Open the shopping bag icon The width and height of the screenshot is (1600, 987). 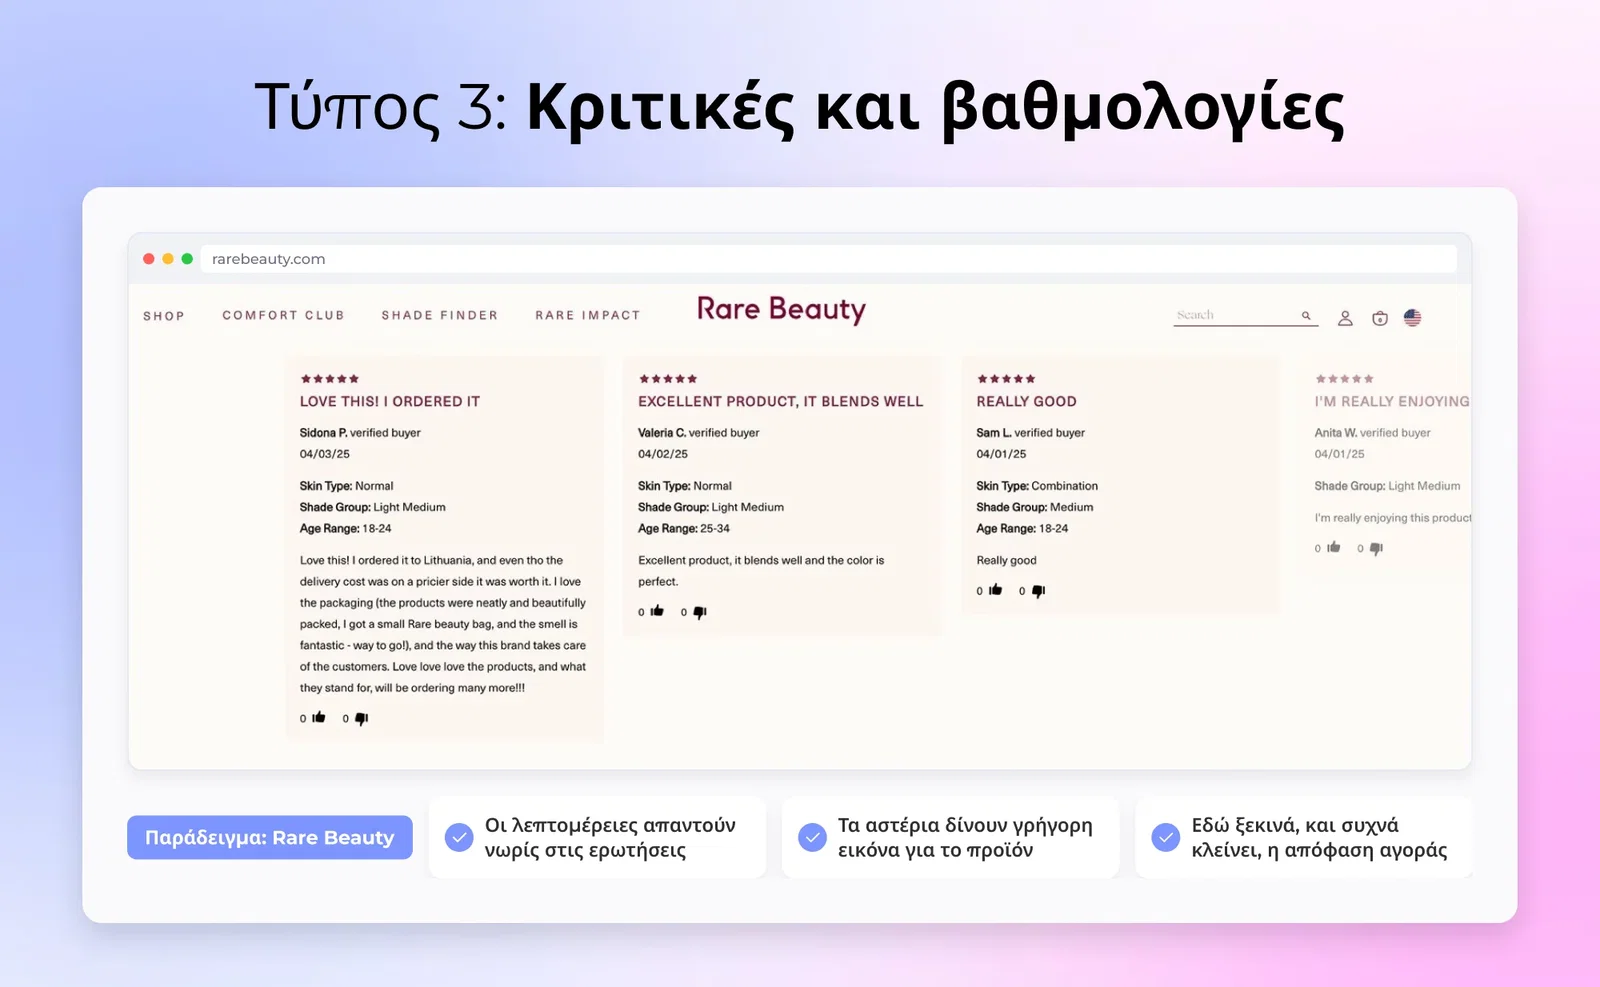click(x=1380, y=318)
